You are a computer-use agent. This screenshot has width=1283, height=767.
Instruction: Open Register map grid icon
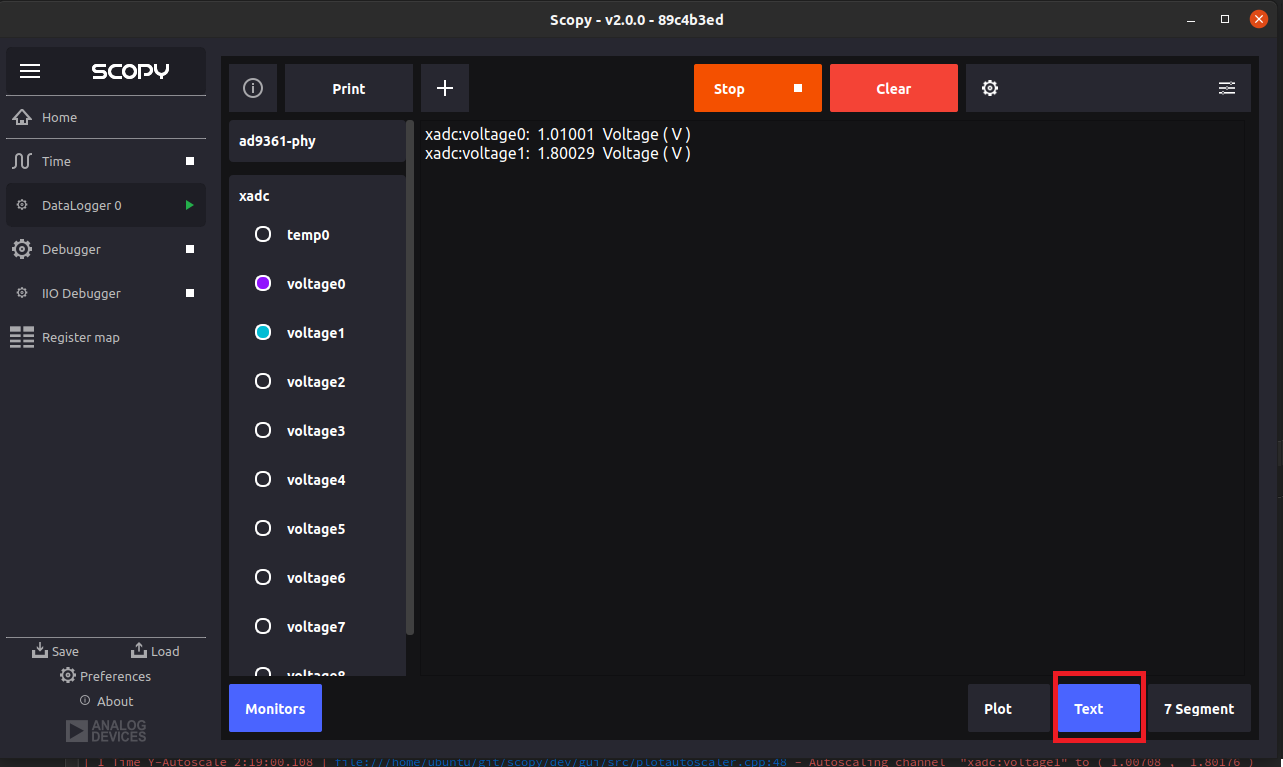[21, 337]
